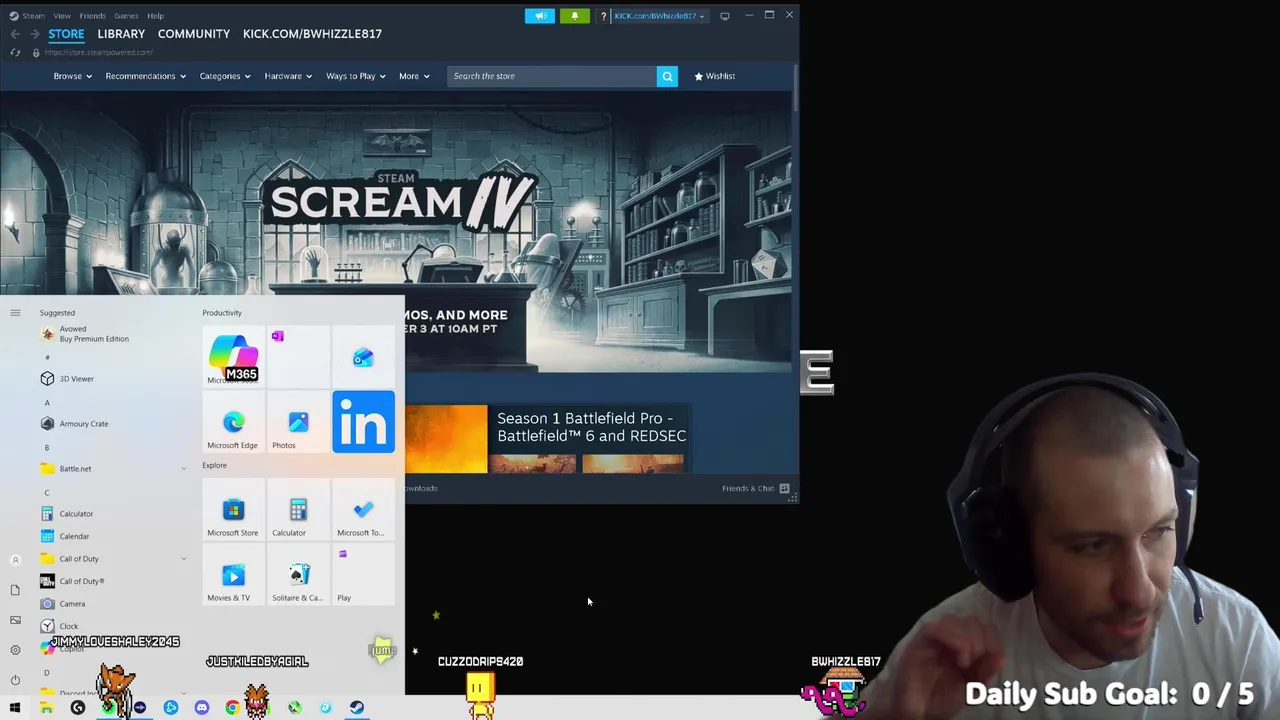Open Movies & TV tile
The height and width of the screenshot is (720, 1280).
(x=233, y=575)
